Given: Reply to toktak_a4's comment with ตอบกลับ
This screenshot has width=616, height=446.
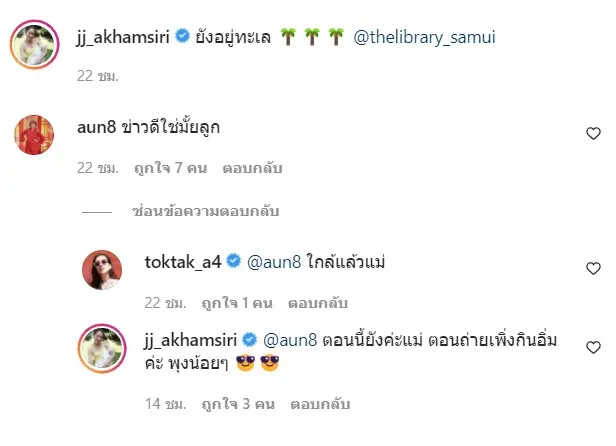Looking at the screenshot, I should (318, 303).
